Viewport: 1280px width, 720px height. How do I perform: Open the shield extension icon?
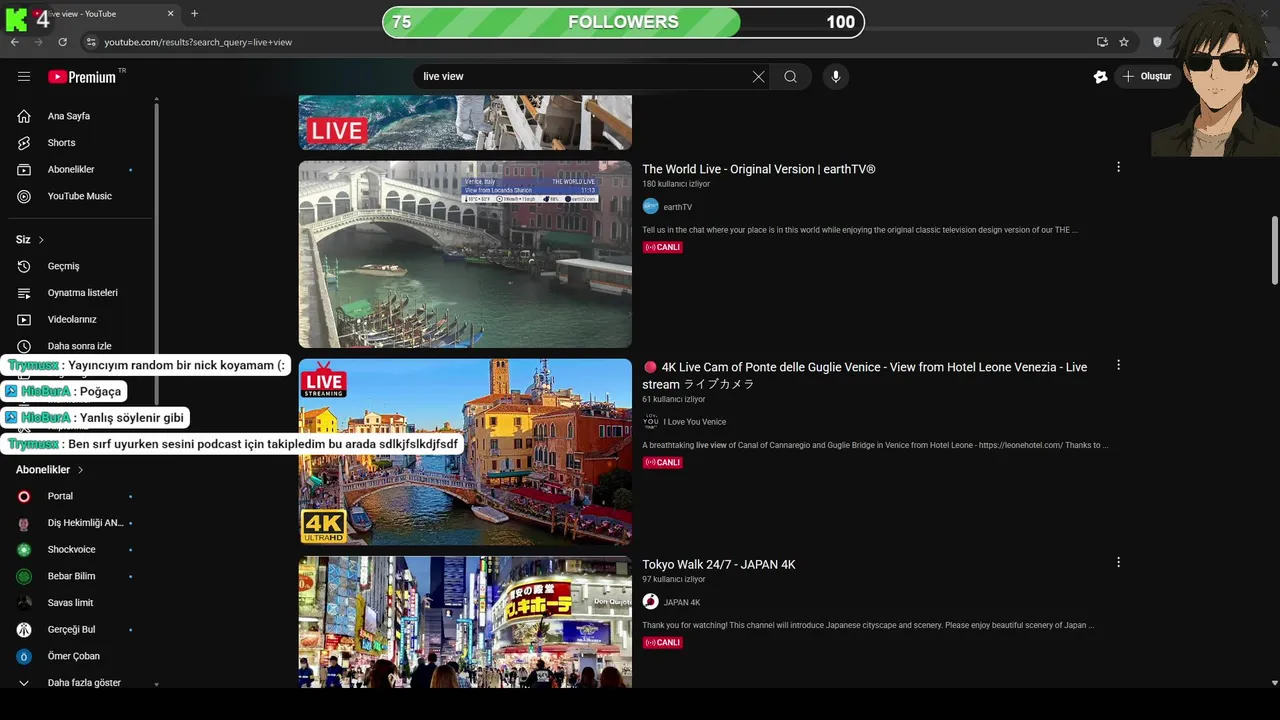coord(1158,42)
